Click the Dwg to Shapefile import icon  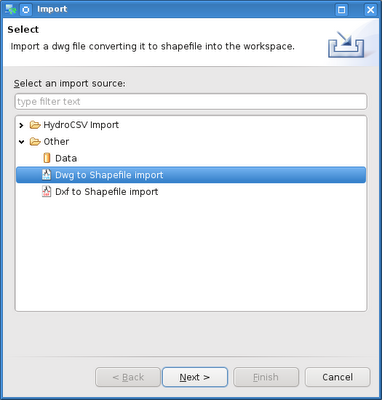[47, 175]
